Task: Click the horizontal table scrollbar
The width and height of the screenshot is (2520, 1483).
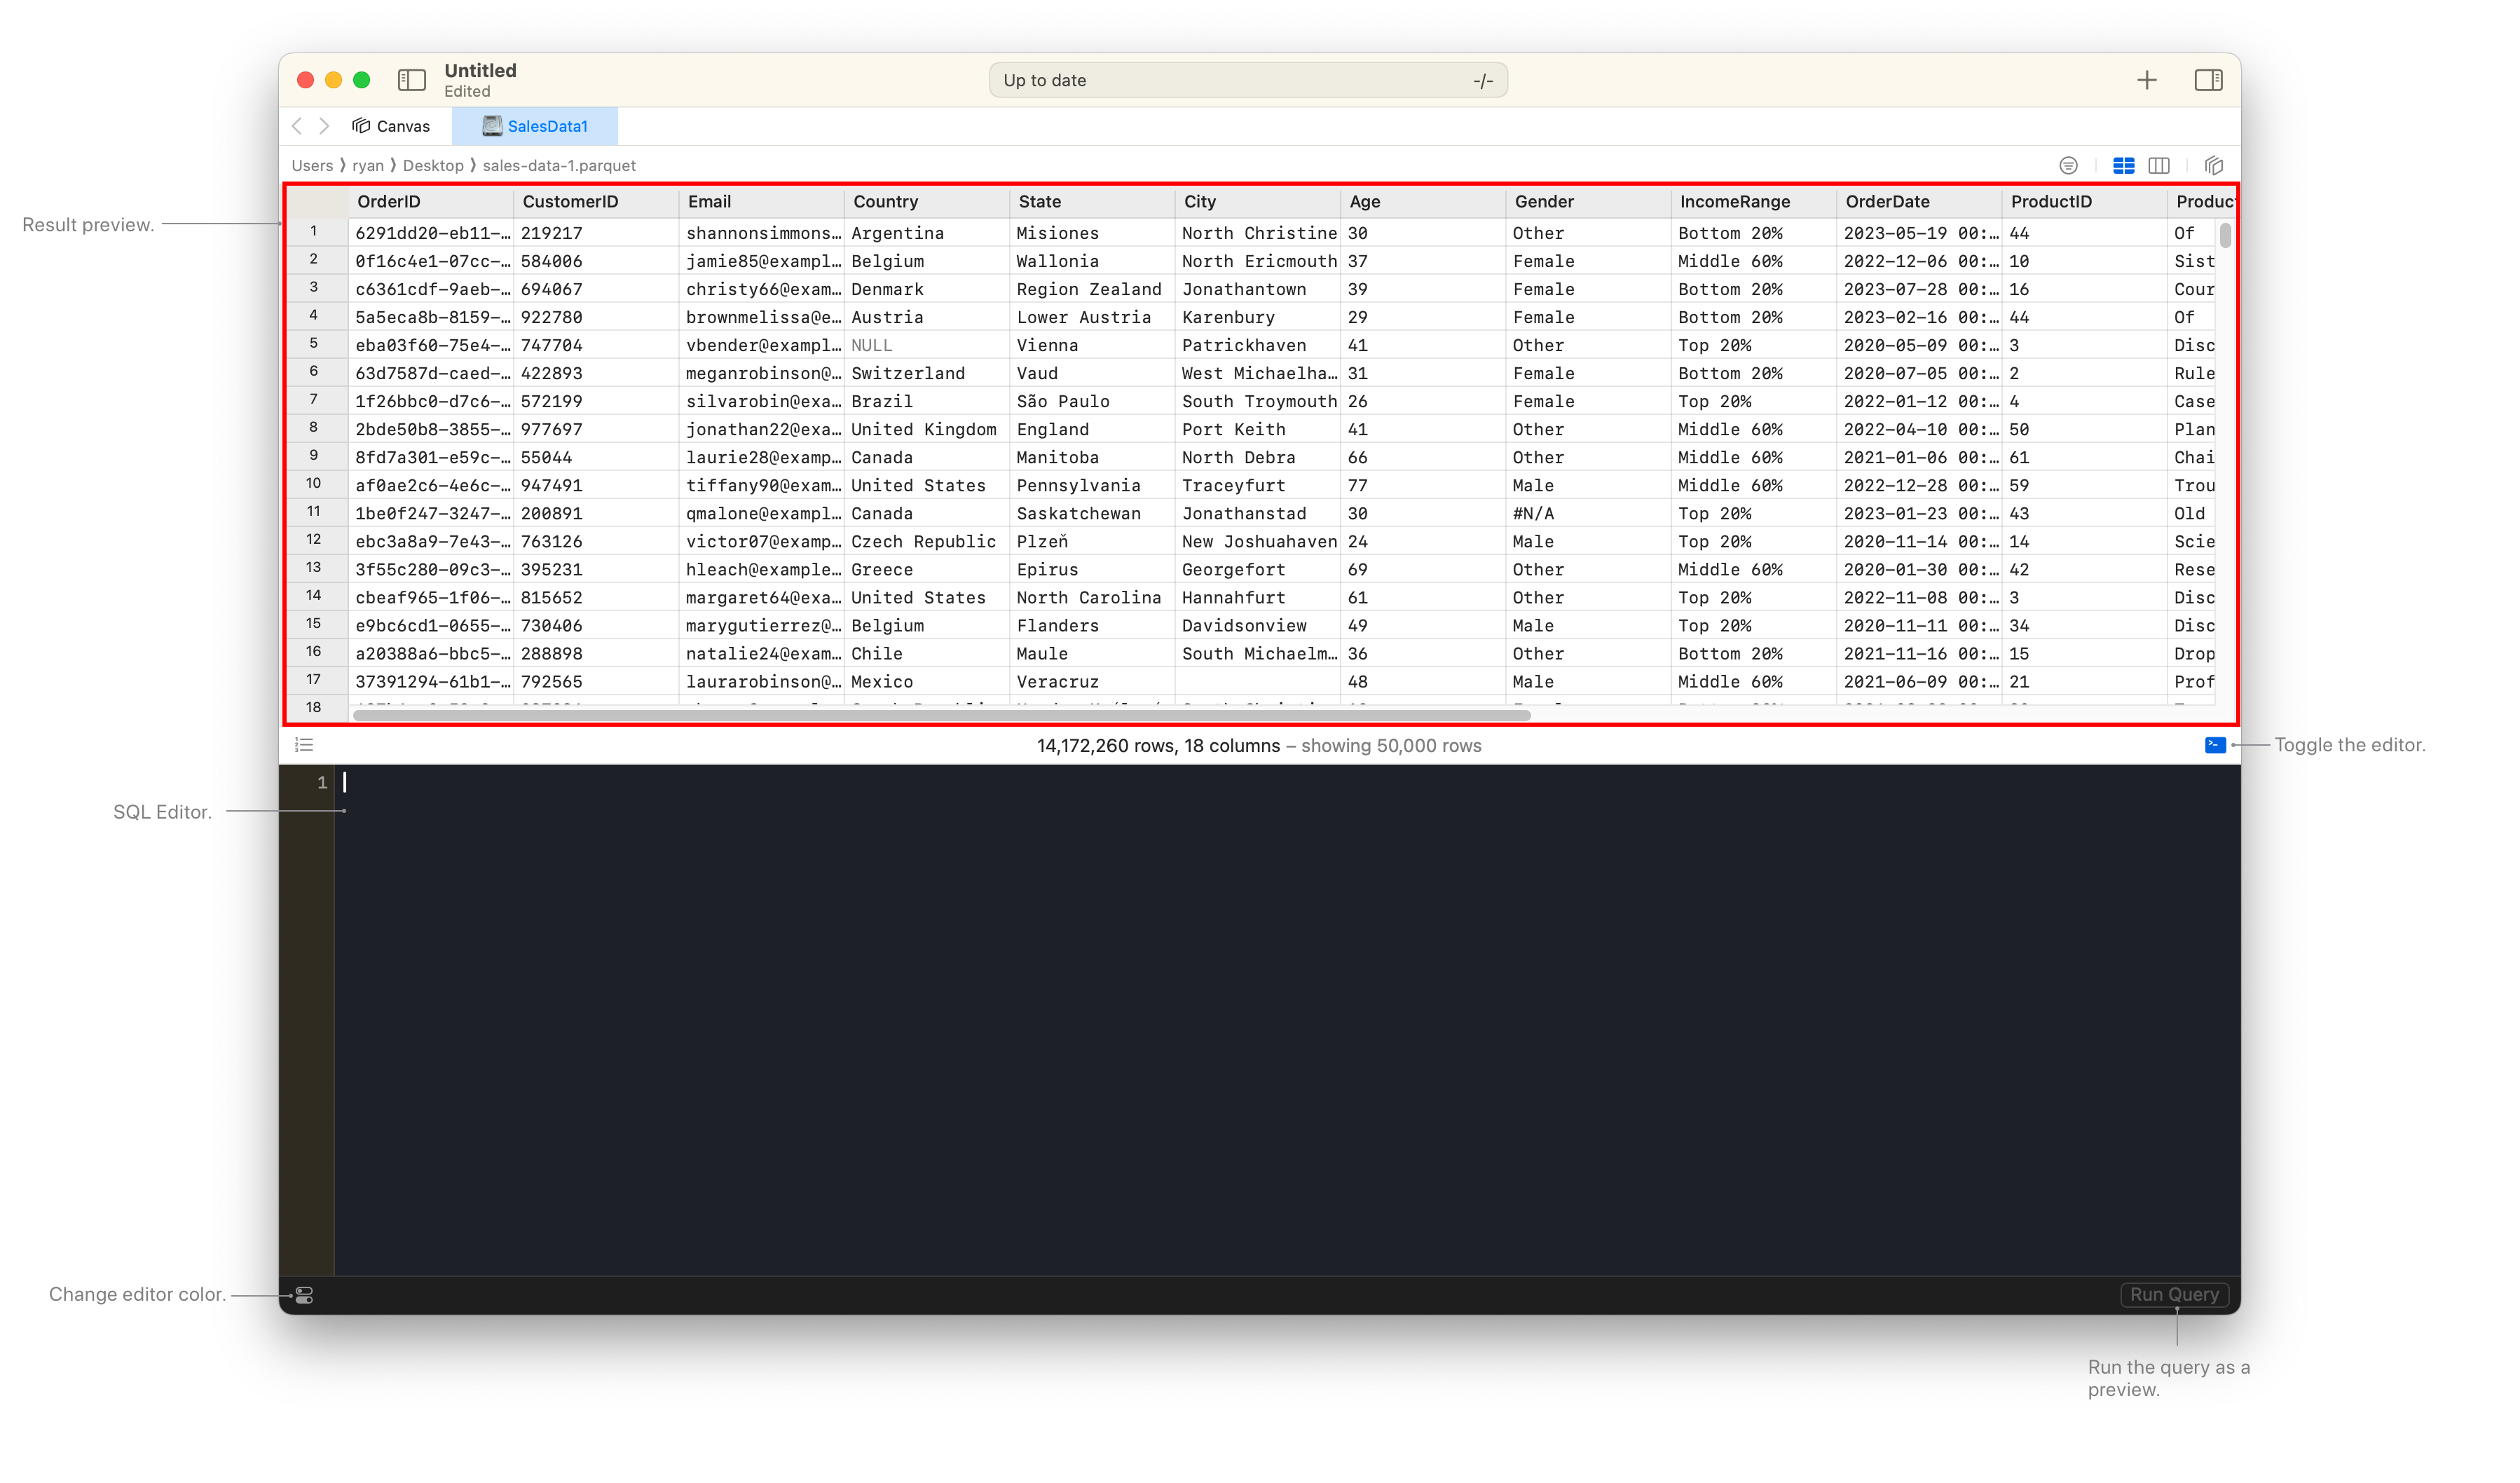Action: pos(941,715)
